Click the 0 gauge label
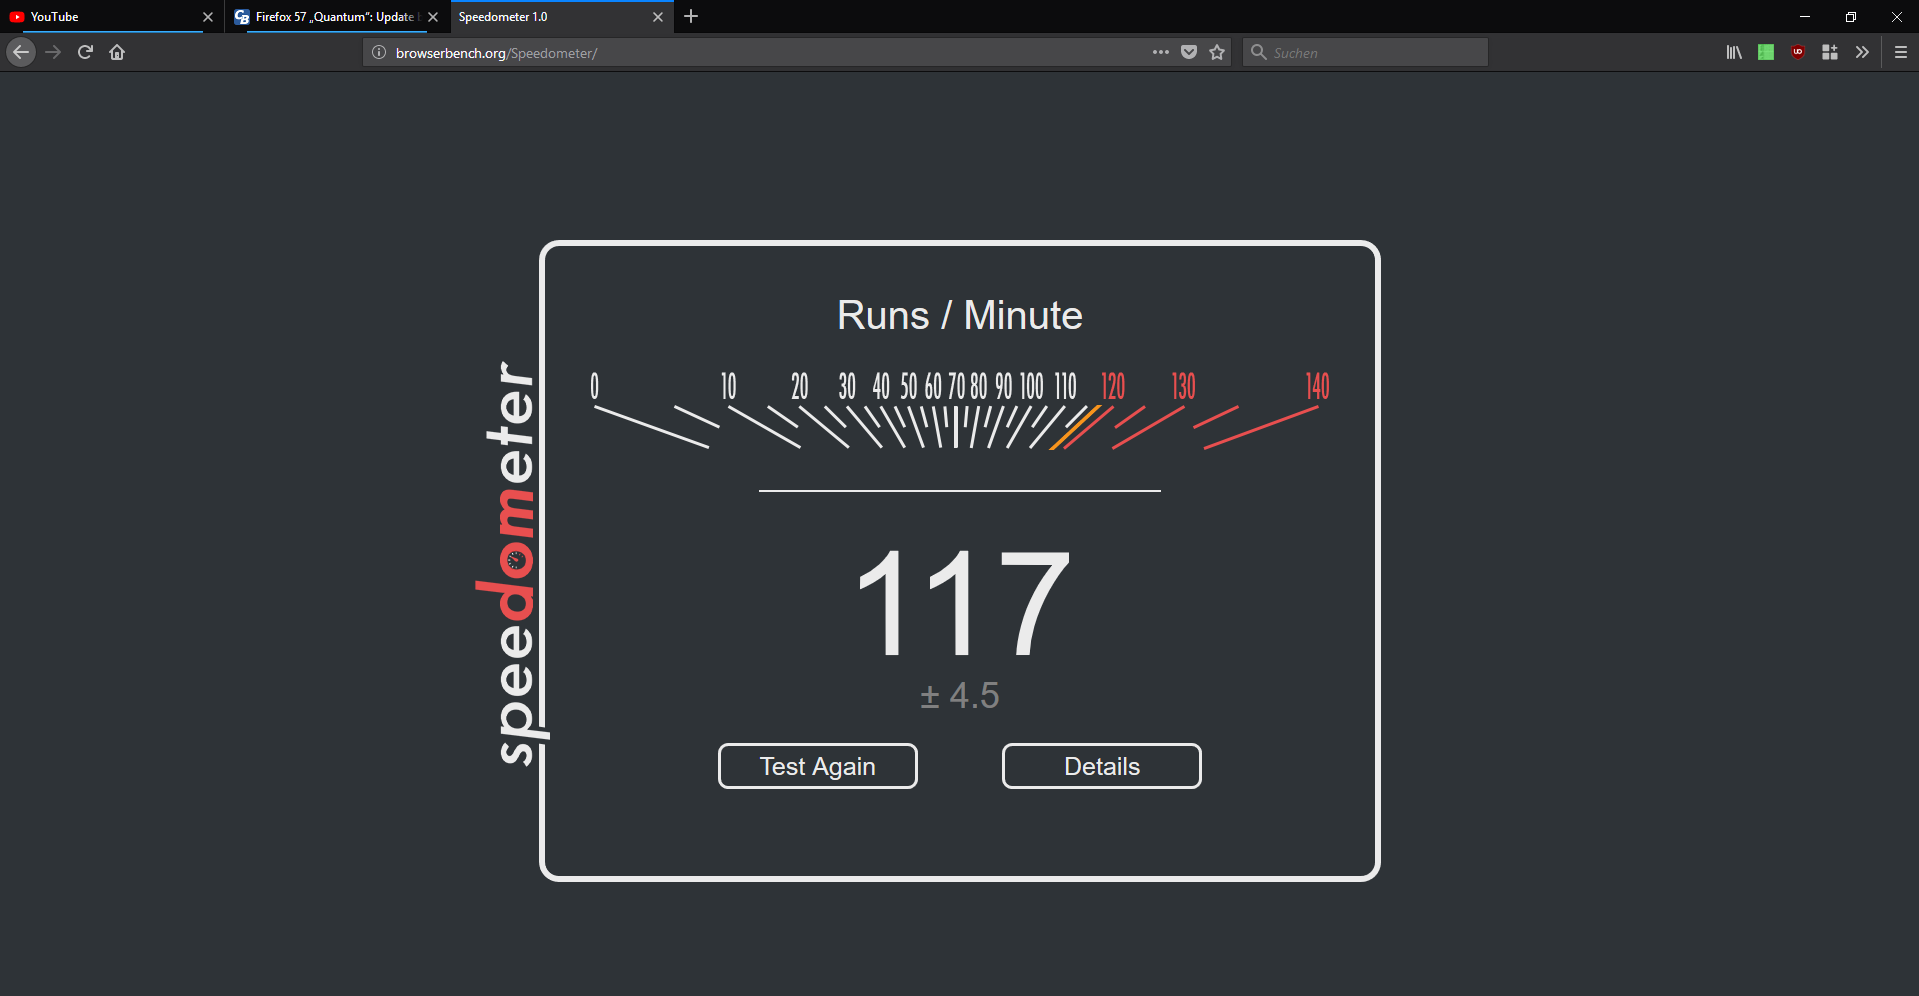Screen dimensions: 1919x996 [x=594, y=386]
